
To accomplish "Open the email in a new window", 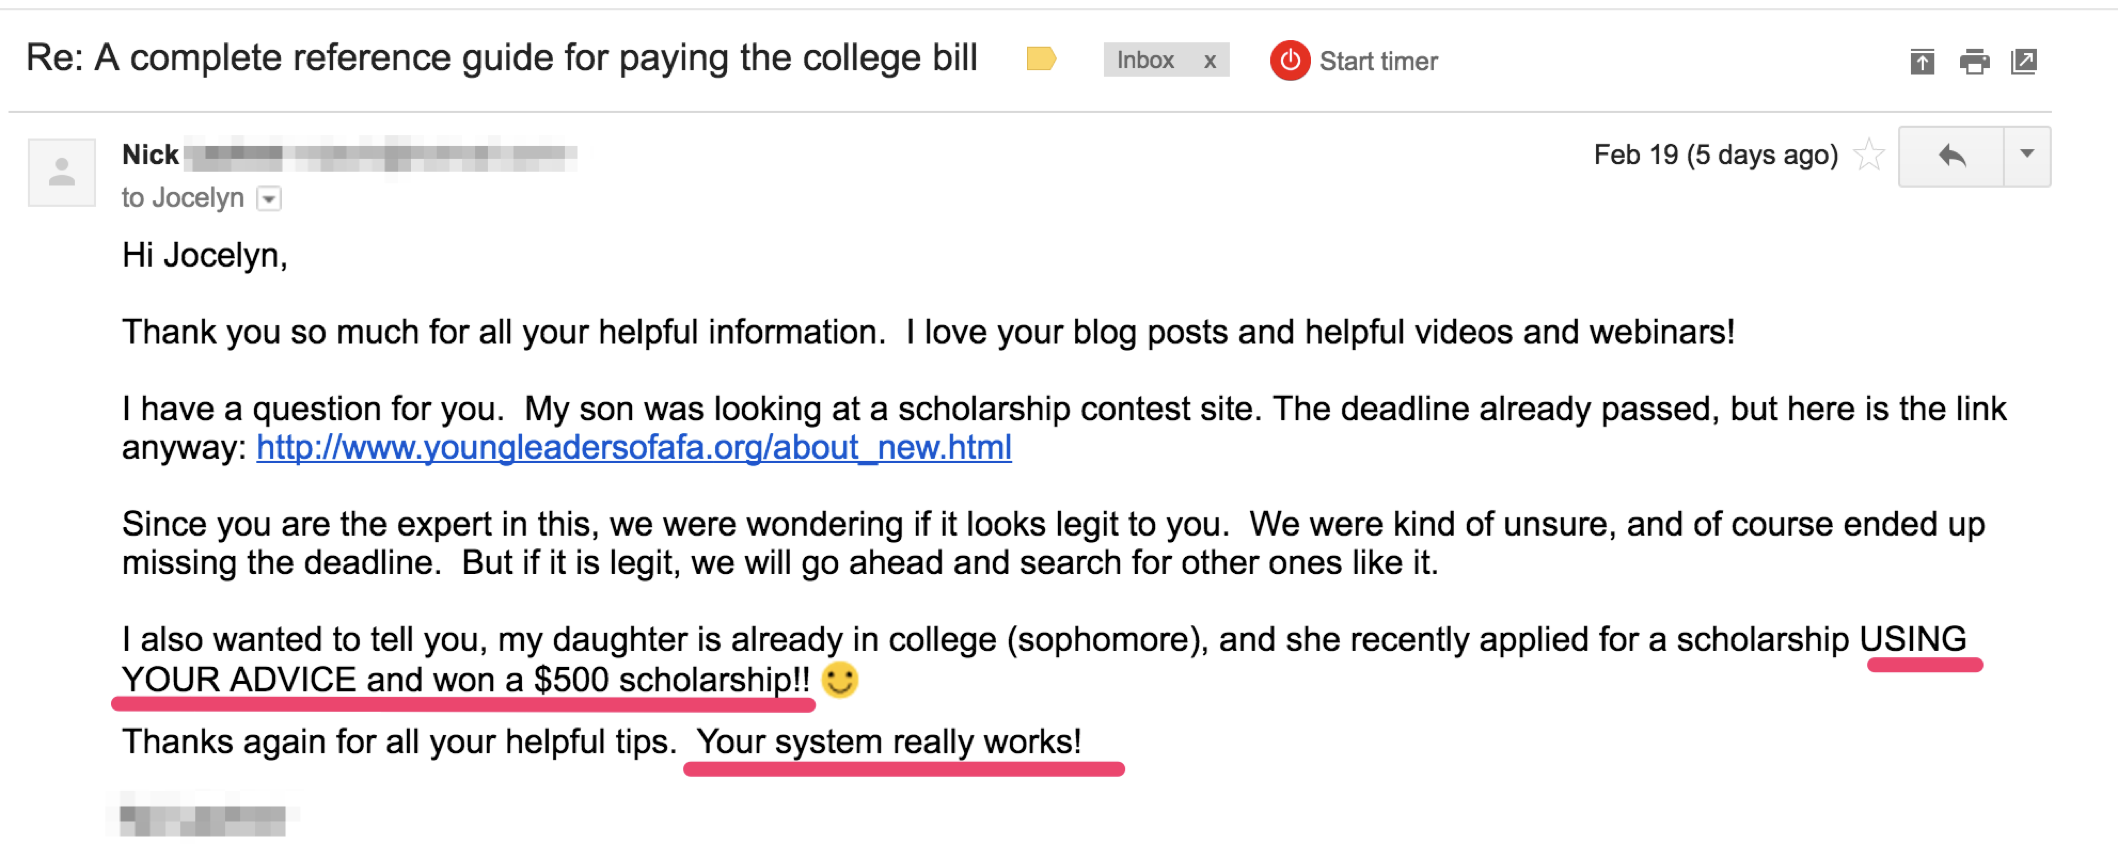I will tap(2024, 62).
